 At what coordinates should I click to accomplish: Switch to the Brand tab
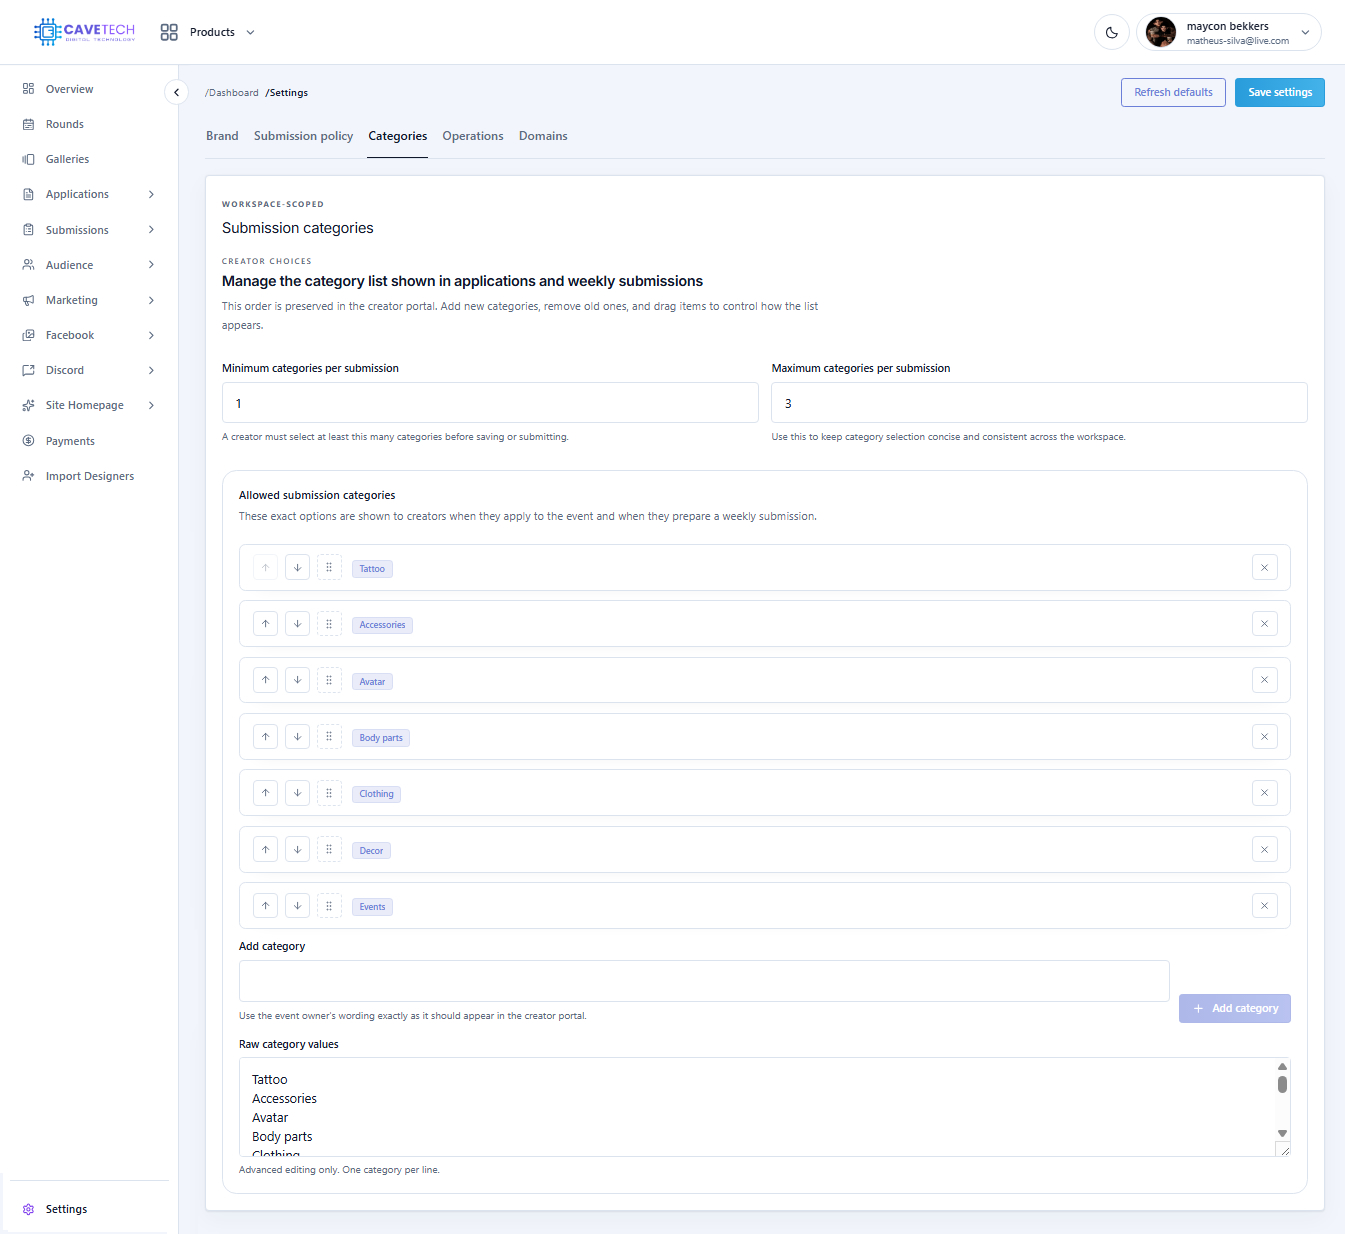222,136
